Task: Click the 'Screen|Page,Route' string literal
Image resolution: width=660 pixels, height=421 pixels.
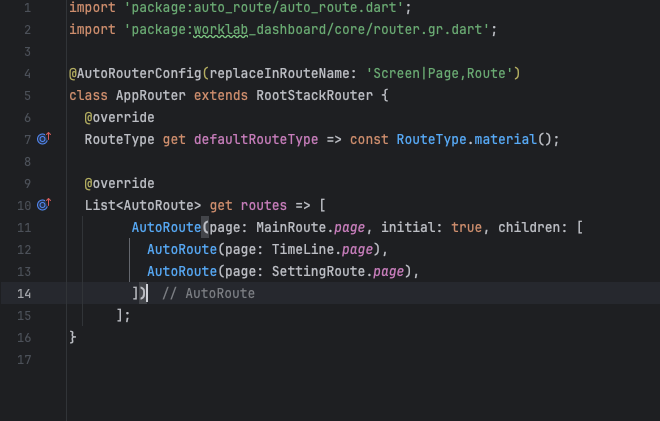Action: point(439,74)
